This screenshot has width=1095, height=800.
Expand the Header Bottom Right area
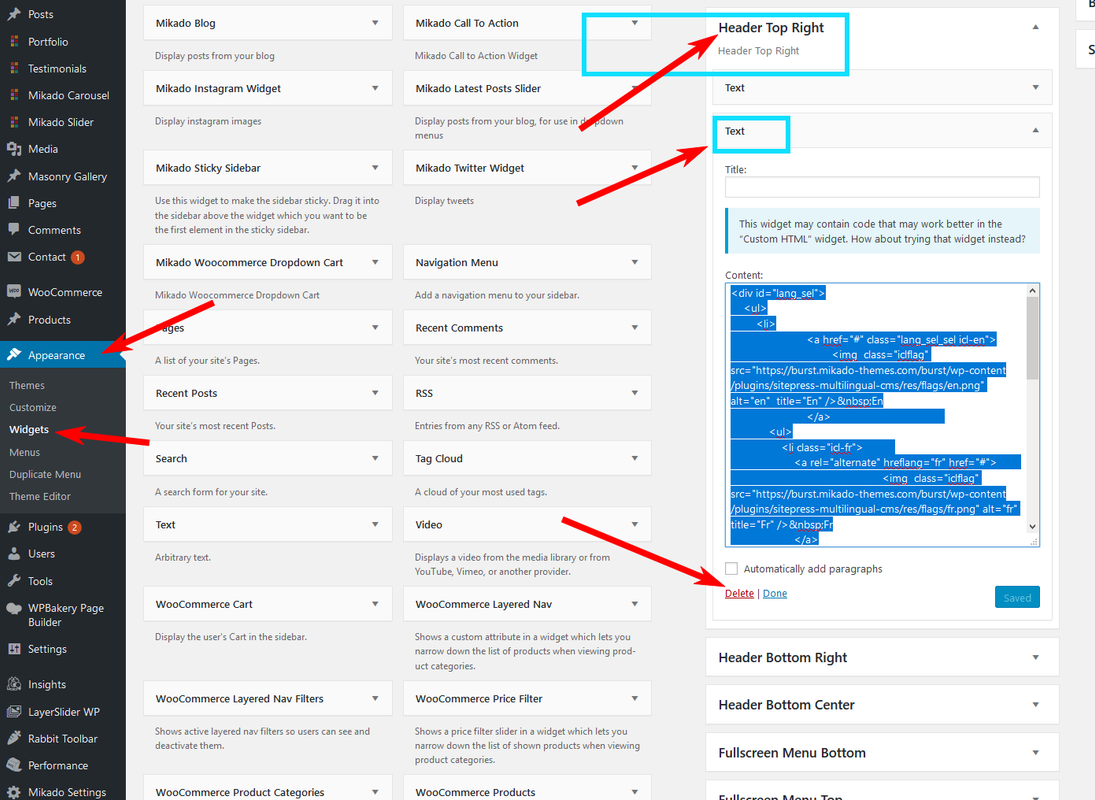point(1036,657)
